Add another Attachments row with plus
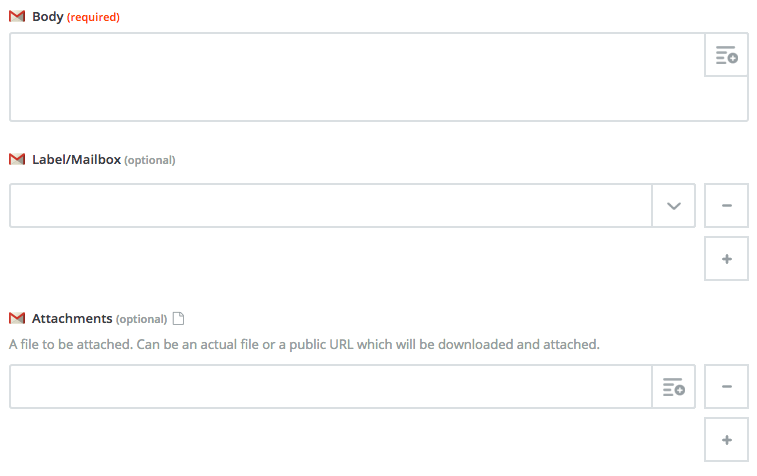Image resolution: width=757 pixels, height=476 pixels. pos(726,440)
